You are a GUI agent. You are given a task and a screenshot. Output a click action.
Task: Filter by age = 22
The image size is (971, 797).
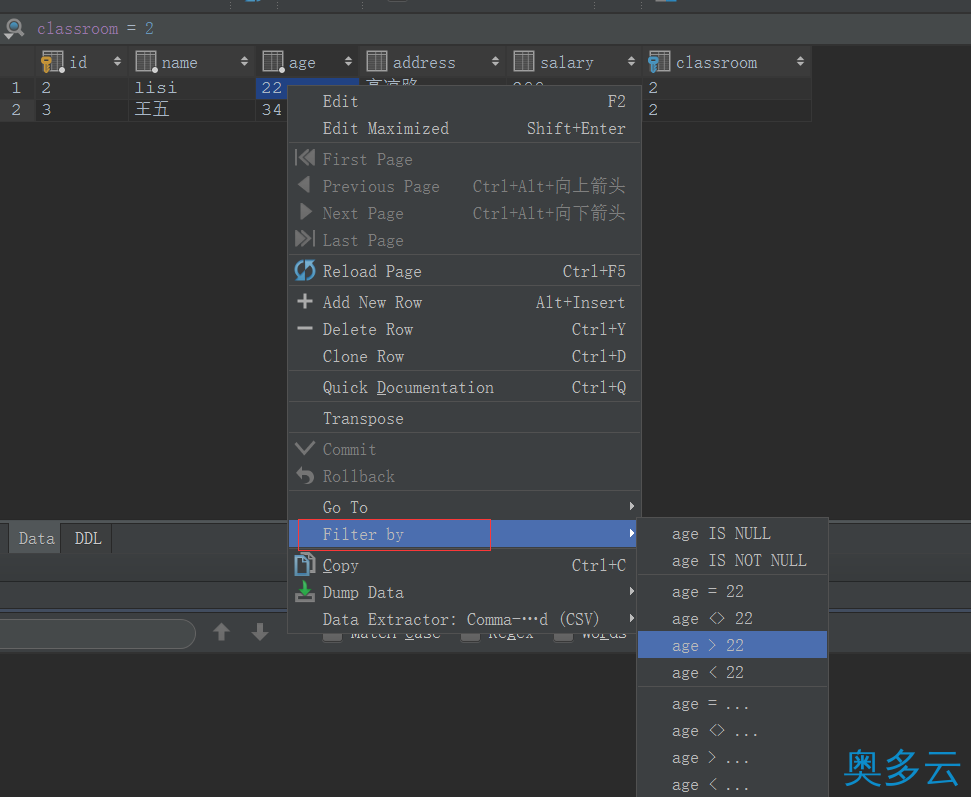(733, 591)
